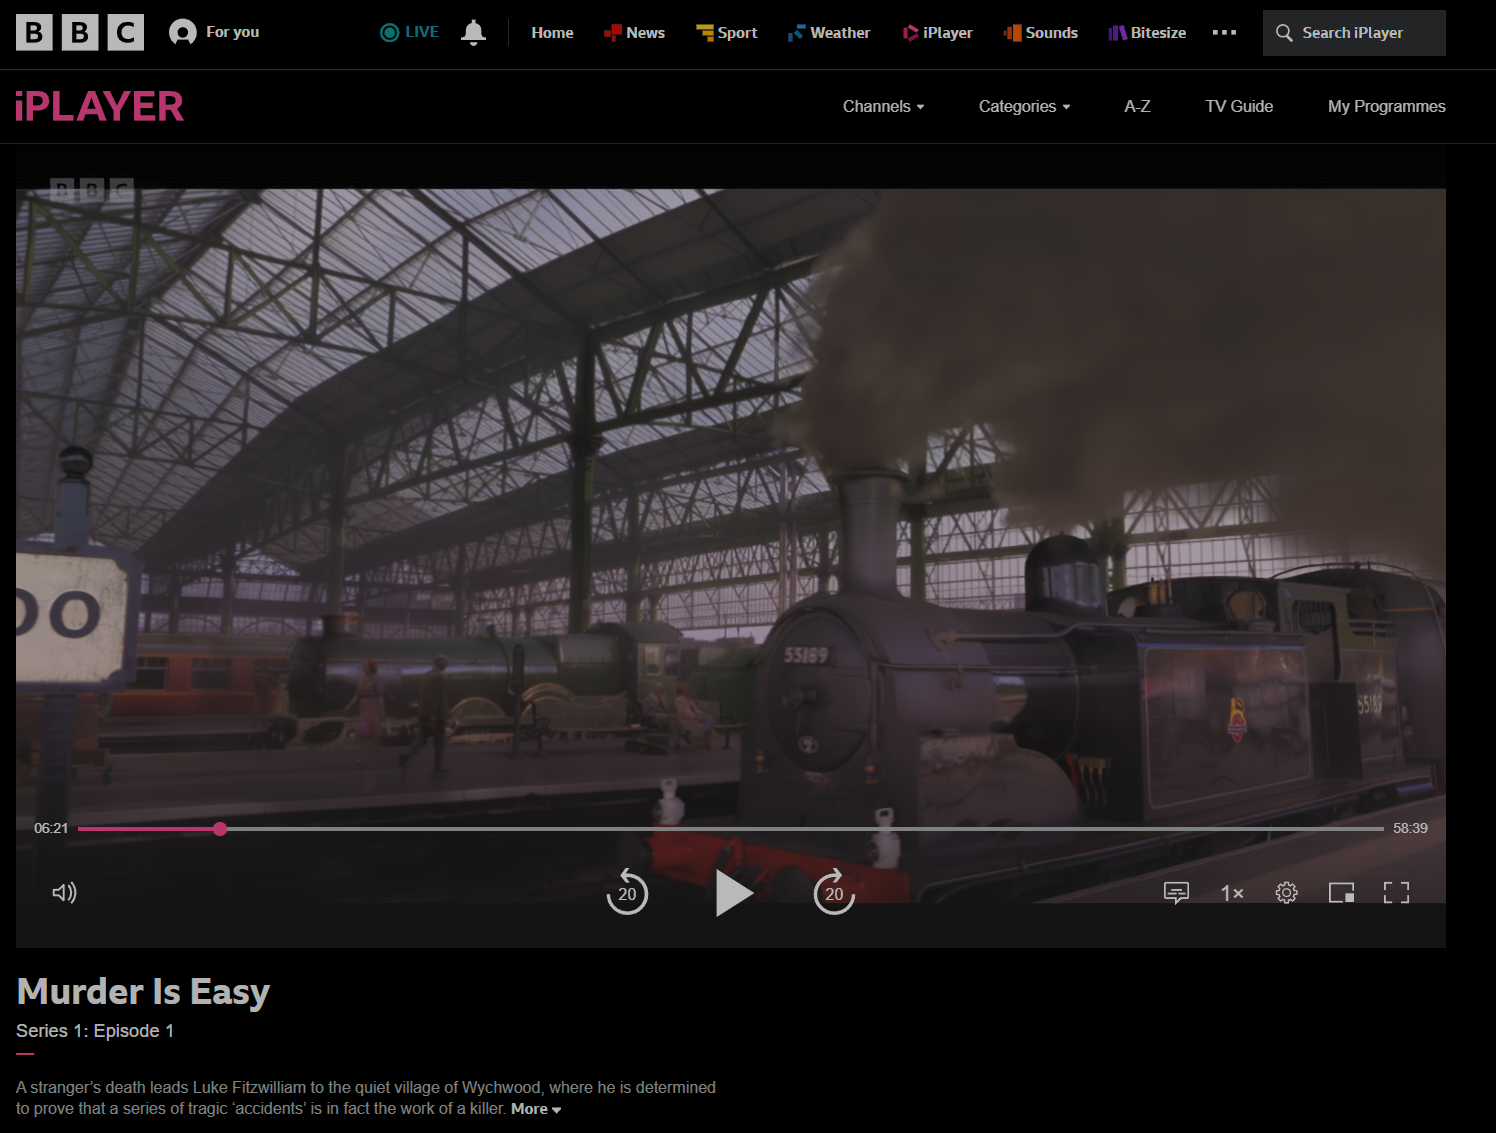The image size is (1496, 1133).
Task: Expand the Channels dropdown
Action: click(x=883, y=107)
